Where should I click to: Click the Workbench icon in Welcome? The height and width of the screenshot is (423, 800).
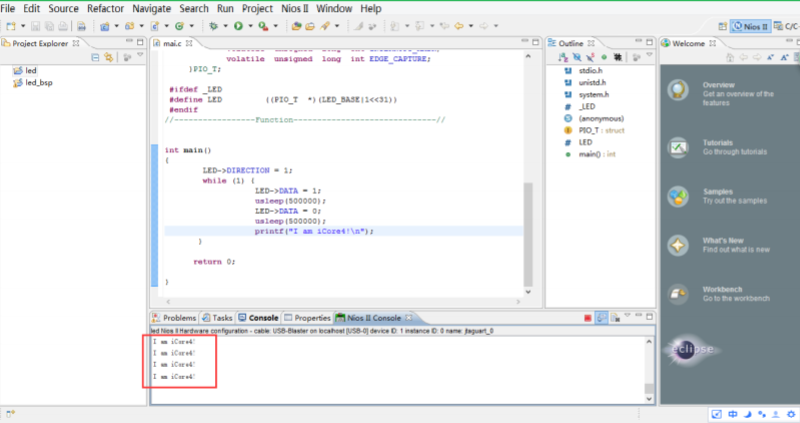[x=679, y=294]
